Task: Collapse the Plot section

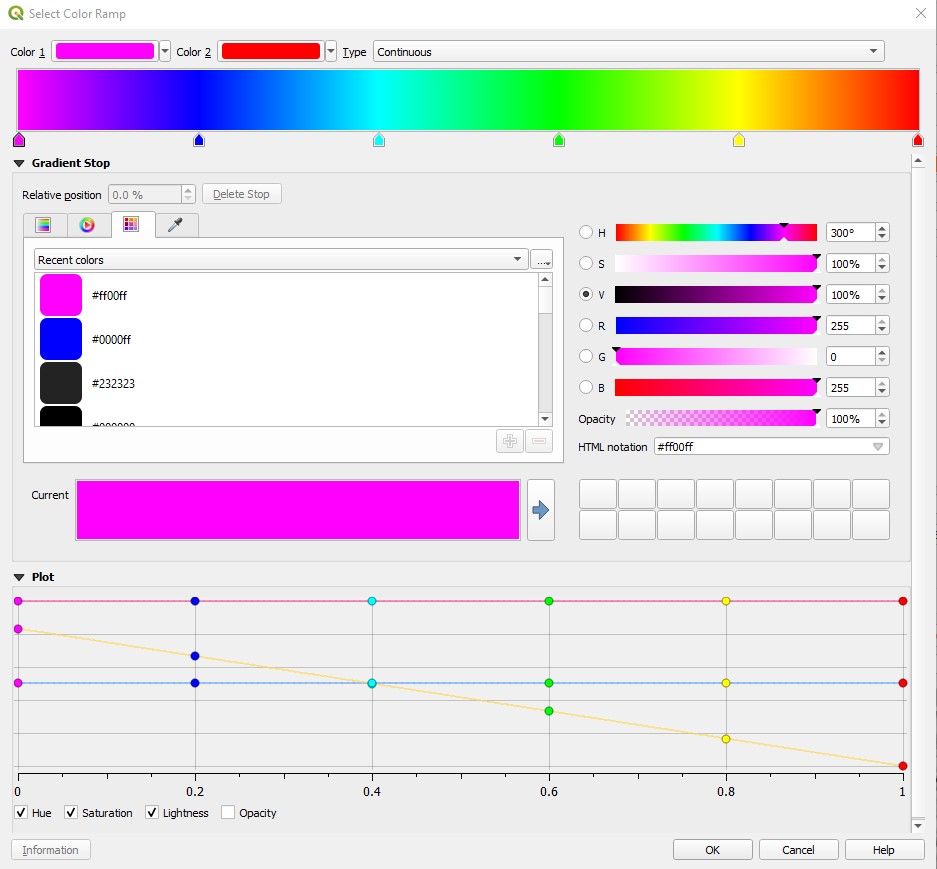Action: click(x=20, y=577)
